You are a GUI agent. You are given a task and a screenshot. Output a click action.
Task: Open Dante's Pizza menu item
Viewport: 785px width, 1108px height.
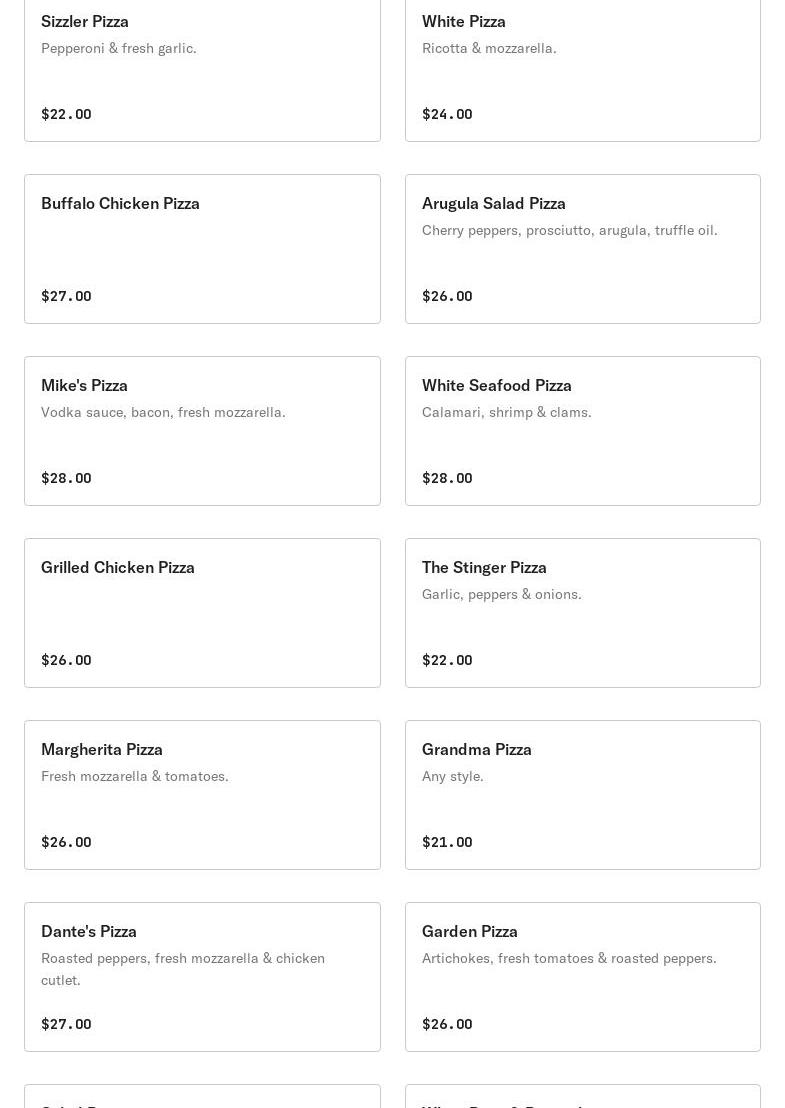pos(202,977)
